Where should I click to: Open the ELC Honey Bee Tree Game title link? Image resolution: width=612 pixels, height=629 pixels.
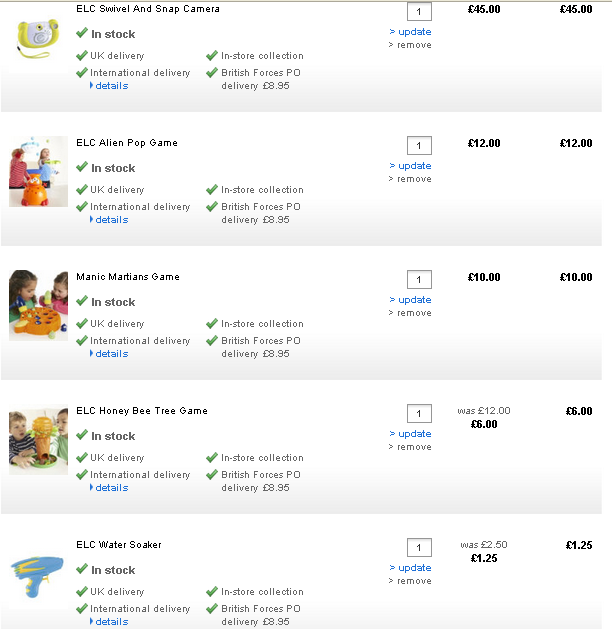point(142,411)
